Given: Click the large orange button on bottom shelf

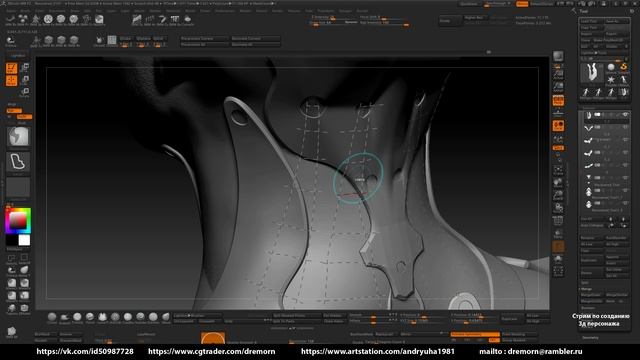Looking at the screenshot, I should pos(213,338).
